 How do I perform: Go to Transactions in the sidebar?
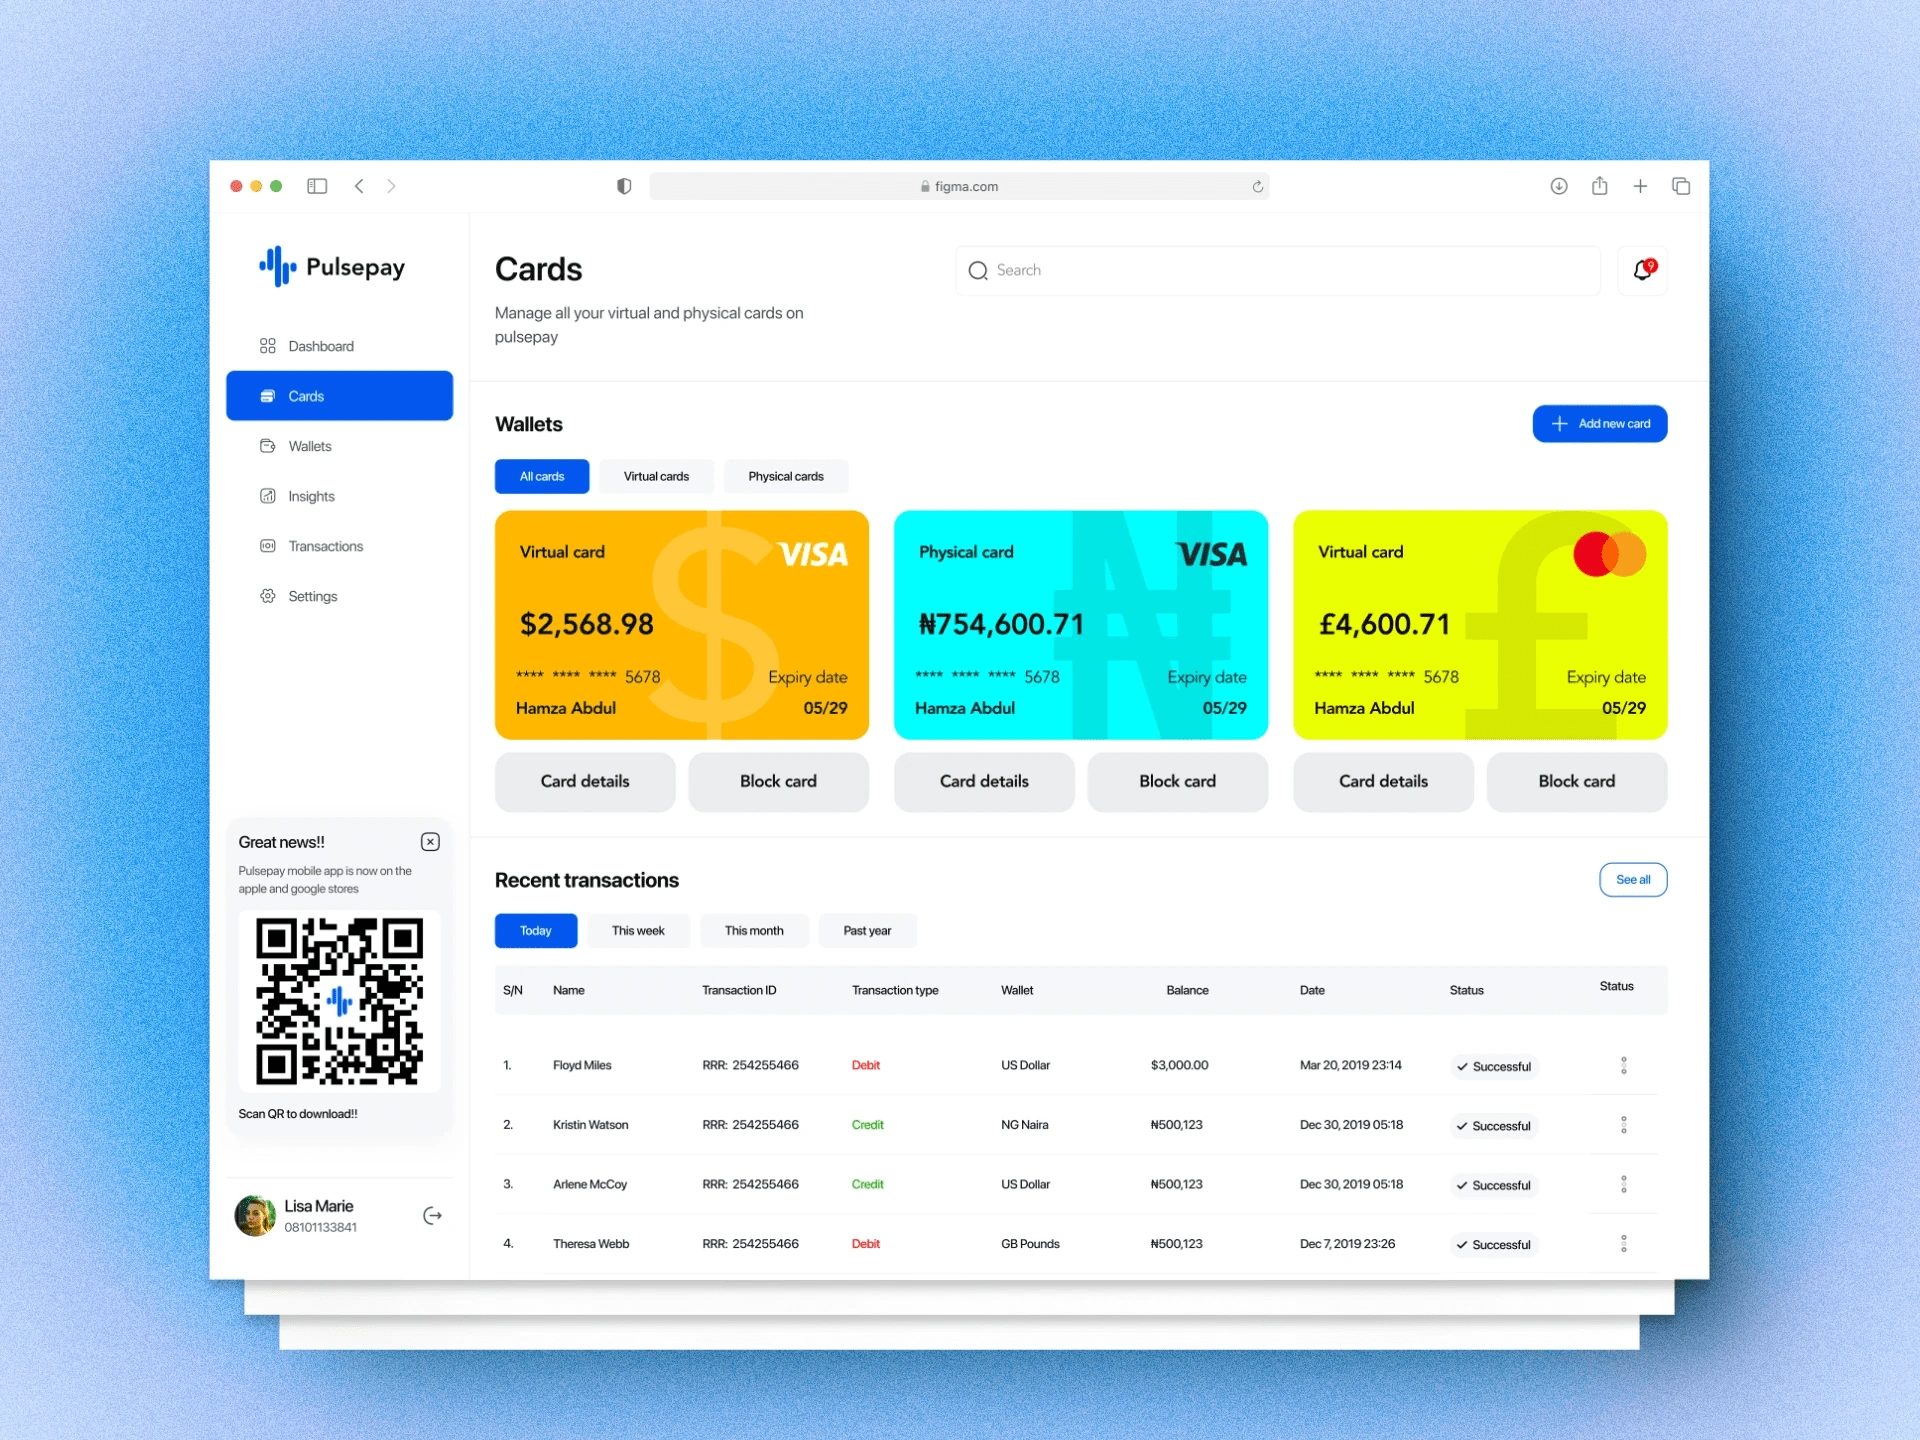pyautogui.click(x=339, y=546)
